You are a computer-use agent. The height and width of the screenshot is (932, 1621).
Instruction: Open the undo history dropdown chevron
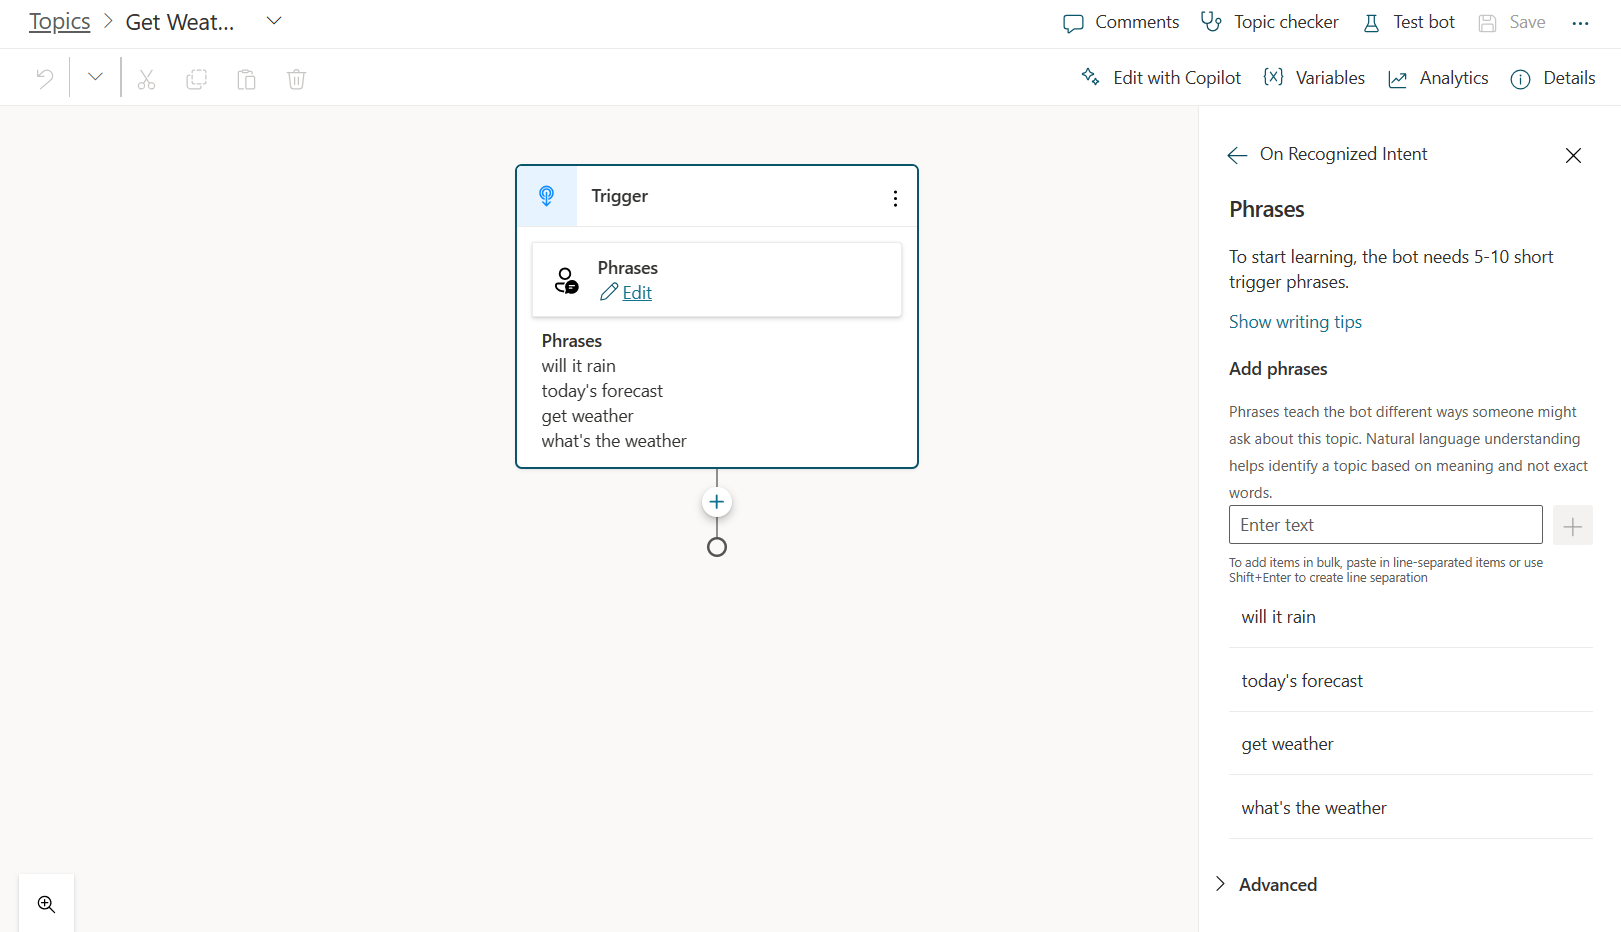click(x=95, y=77)
